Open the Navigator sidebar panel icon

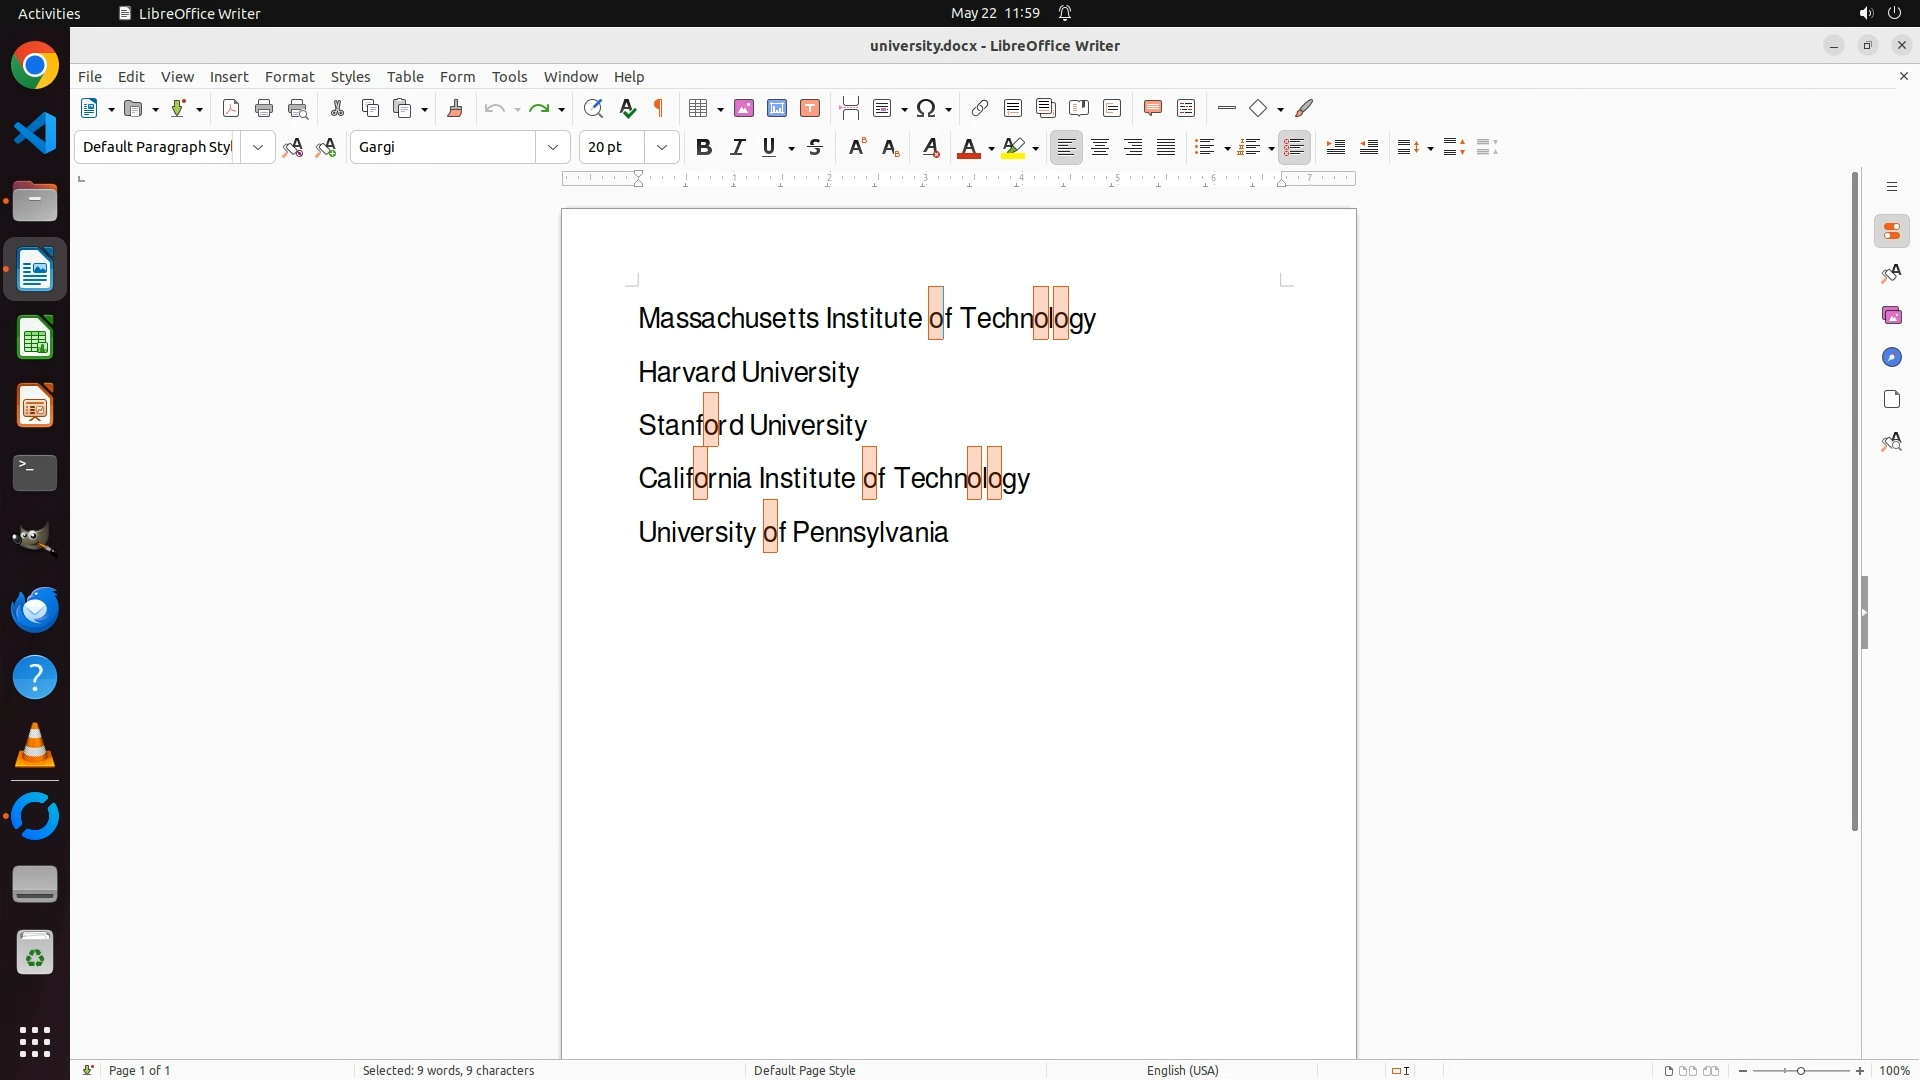[x=1891, y=357]
